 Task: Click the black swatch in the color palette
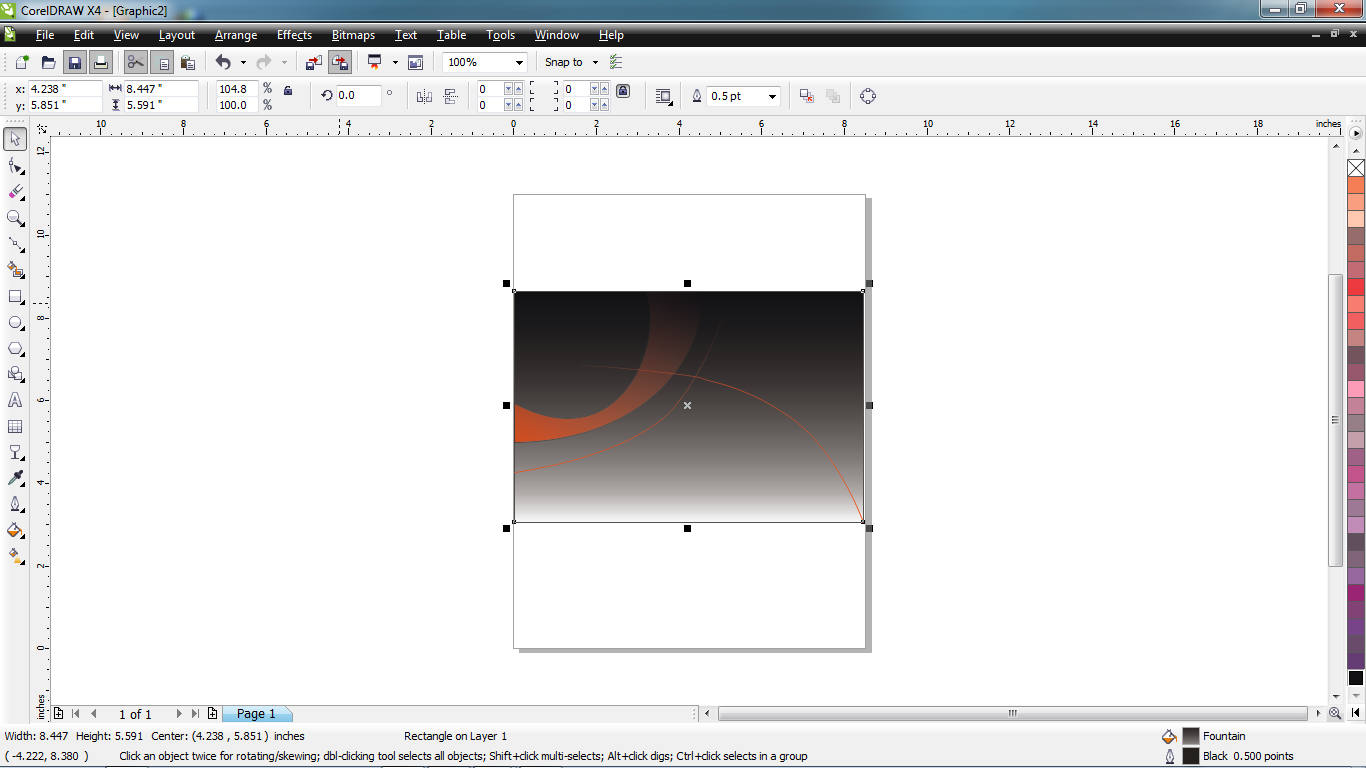1356,678
